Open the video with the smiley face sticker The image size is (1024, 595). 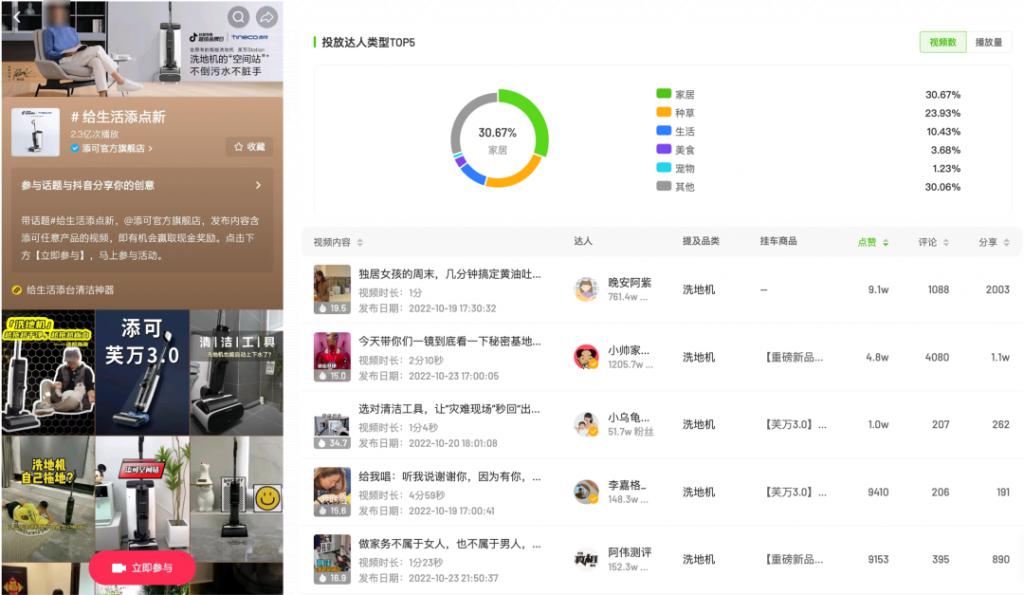[x=236, y=499]
